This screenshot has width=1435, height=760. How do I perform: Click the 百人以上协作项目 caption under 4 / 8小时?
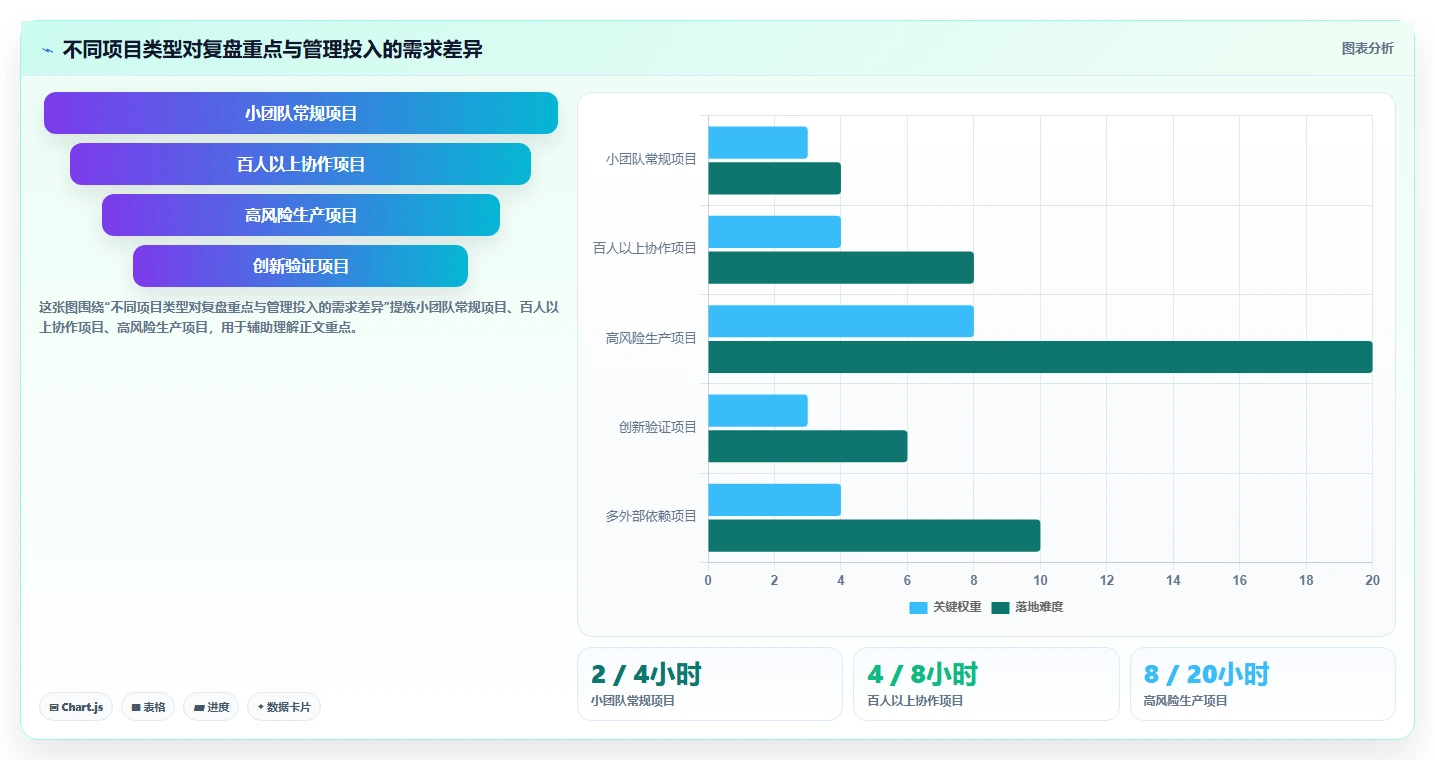[x=915, y=701]
